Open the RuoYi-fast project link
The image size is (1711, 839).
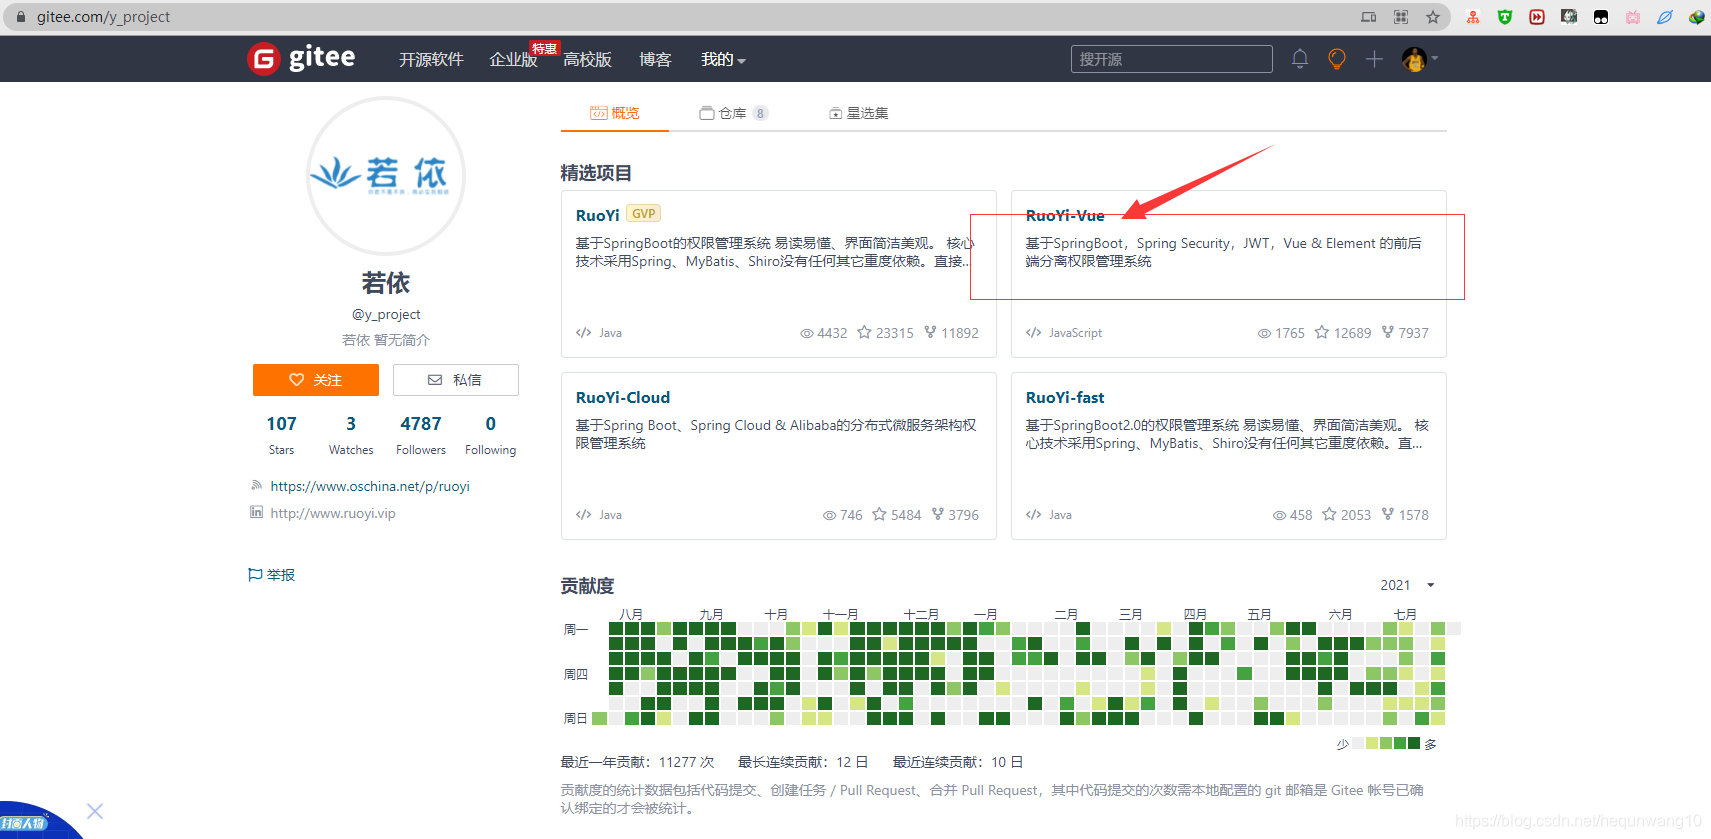click(x=1065, y=397)
